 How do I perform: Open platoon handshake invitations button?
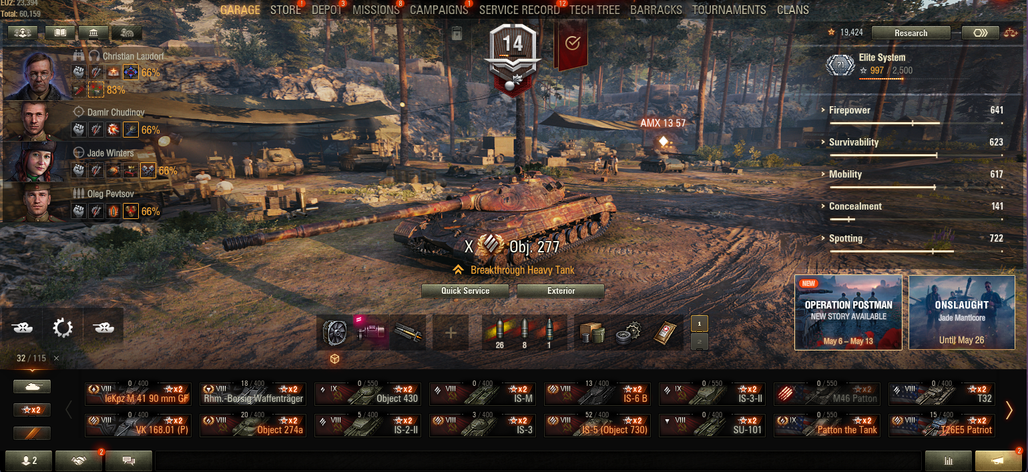(x=79, y=462)
